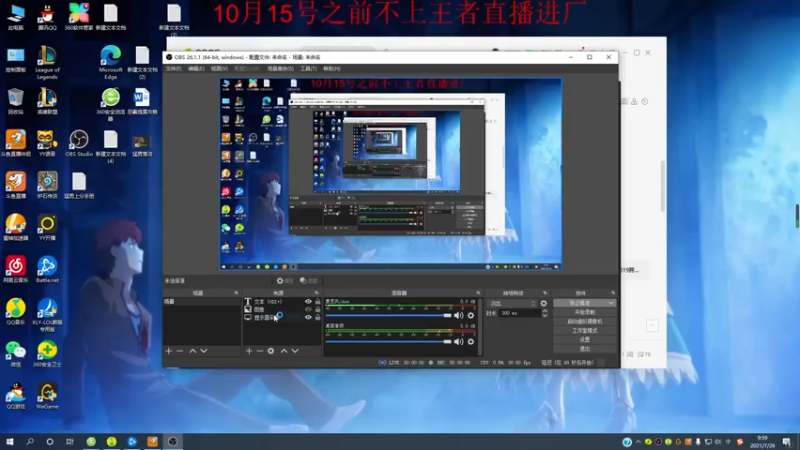Open the Battle.net desktop icon

[x=47, y=269]
